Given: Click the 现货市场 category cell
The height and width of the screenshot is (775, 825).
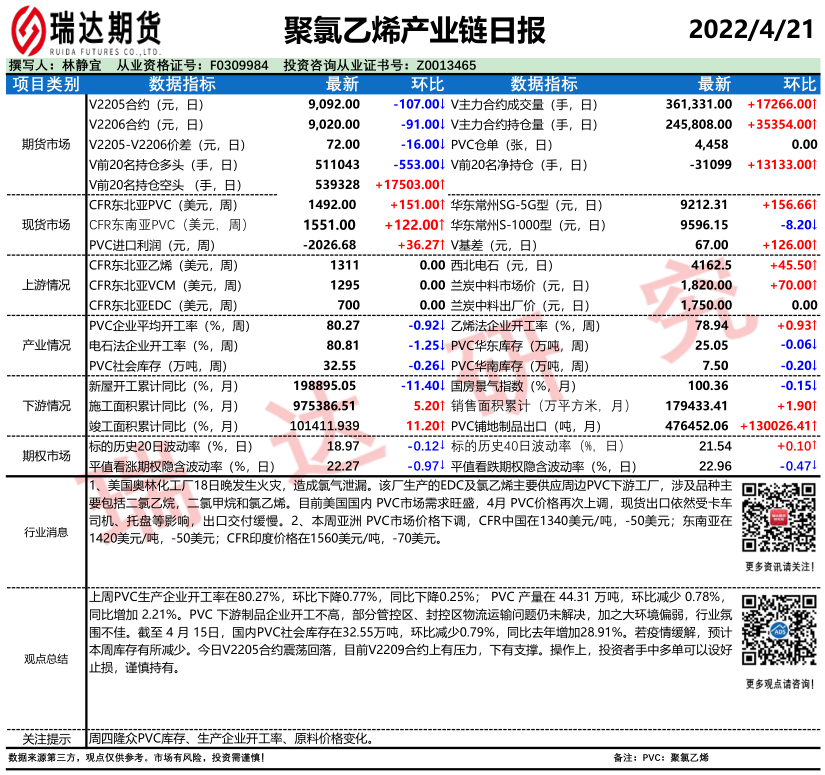Looking at the screenshot, I should click(x=46, y=225).
